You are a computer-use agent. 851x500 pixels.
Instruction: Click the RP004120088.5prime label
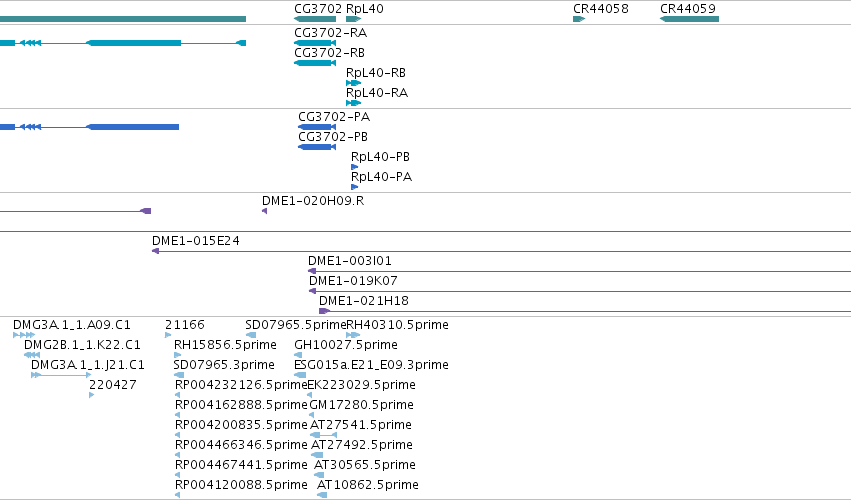tap(242, 485)
